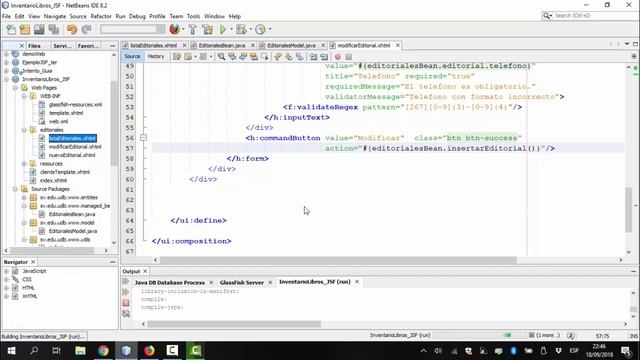Click the green Run Project icon
The image size is (640, 360).
point(223,29)
